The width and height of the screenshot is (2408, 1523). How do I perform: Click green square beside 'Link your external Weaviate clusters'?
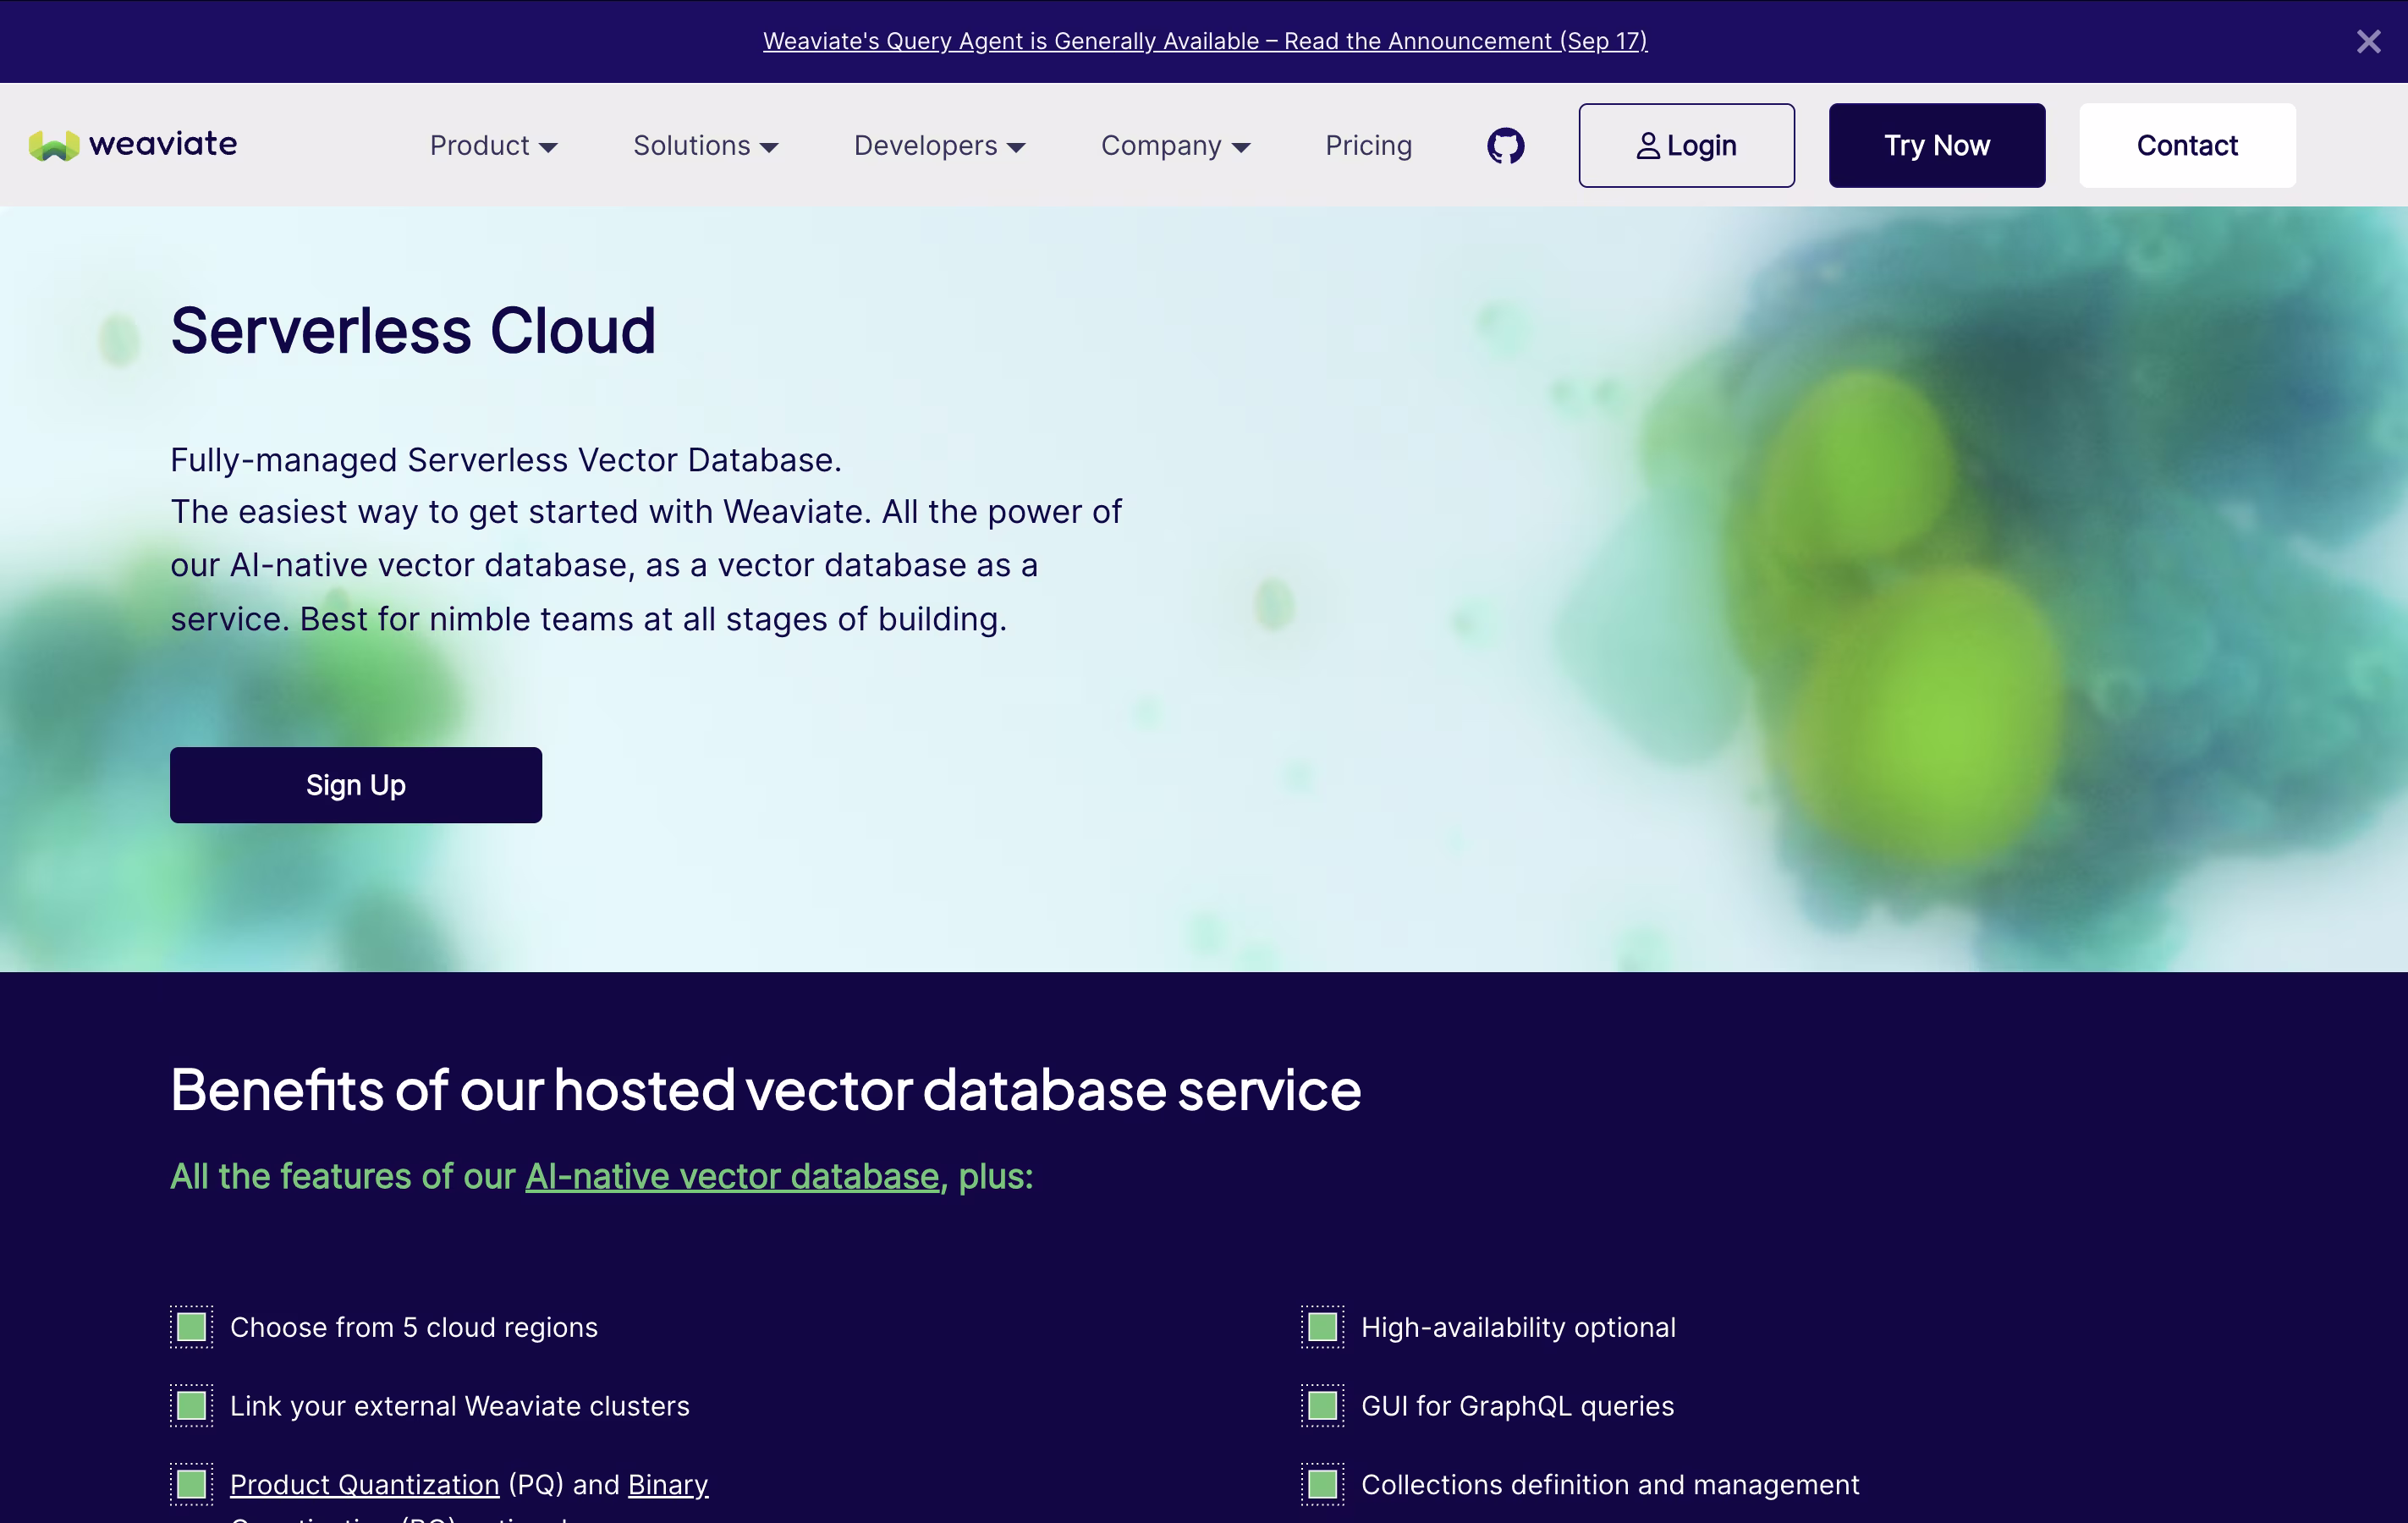tap(191, 1406)
